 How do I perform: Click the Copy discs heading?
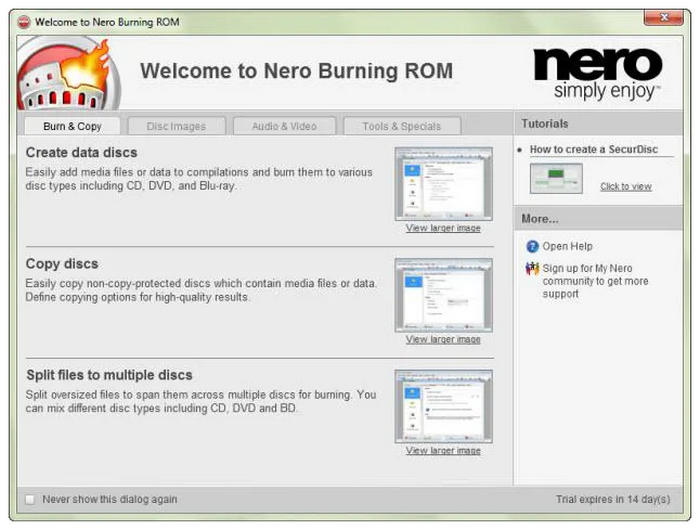click(x=62, y=264)
